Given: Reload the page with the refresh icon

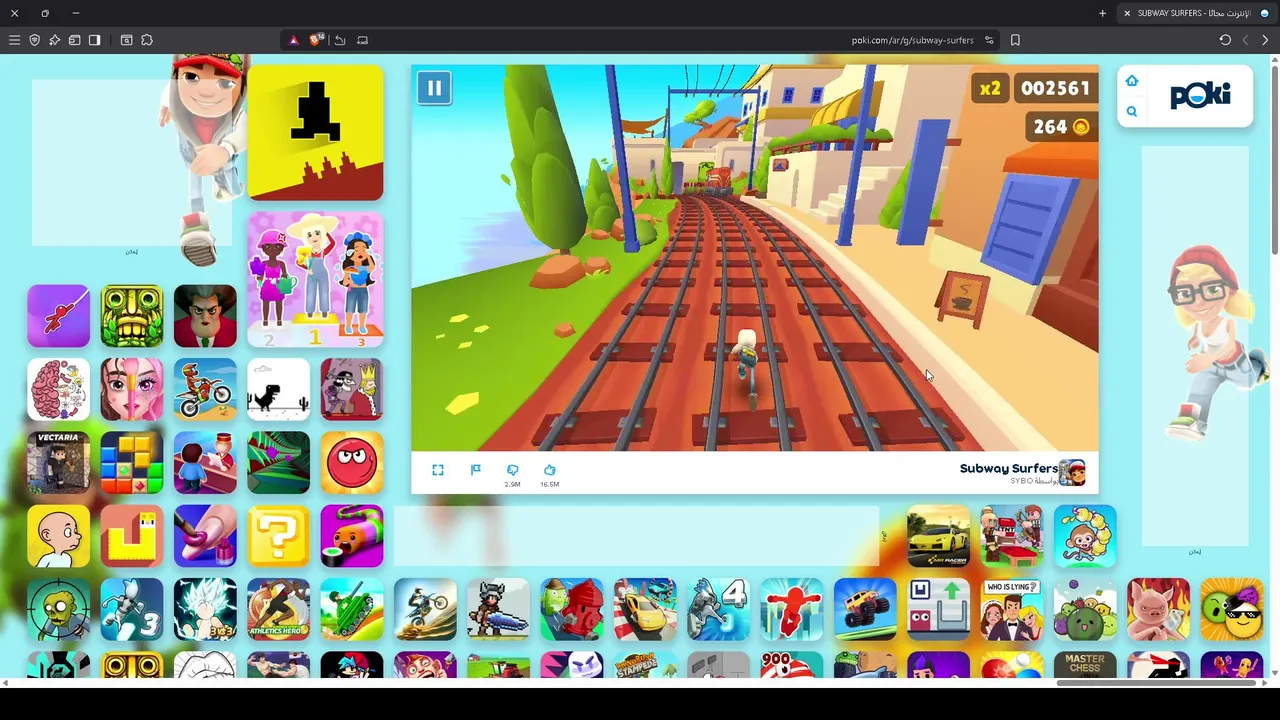Looking at the screenshot, I should click(x=1225, y=40).
